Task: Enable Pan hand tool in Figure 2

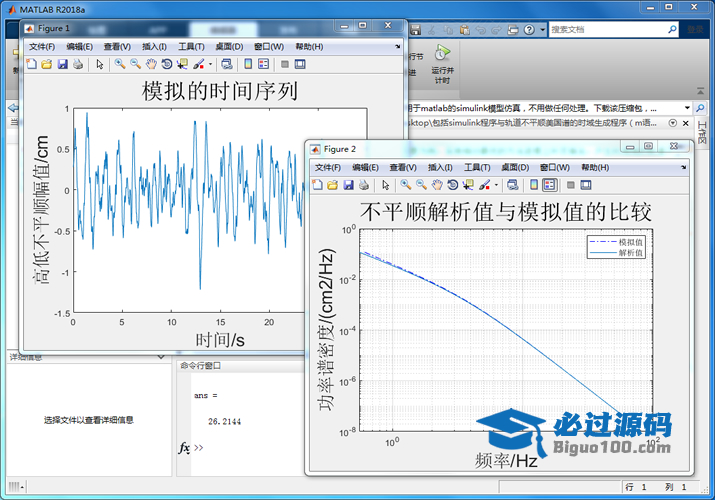Action: [437, 185]
